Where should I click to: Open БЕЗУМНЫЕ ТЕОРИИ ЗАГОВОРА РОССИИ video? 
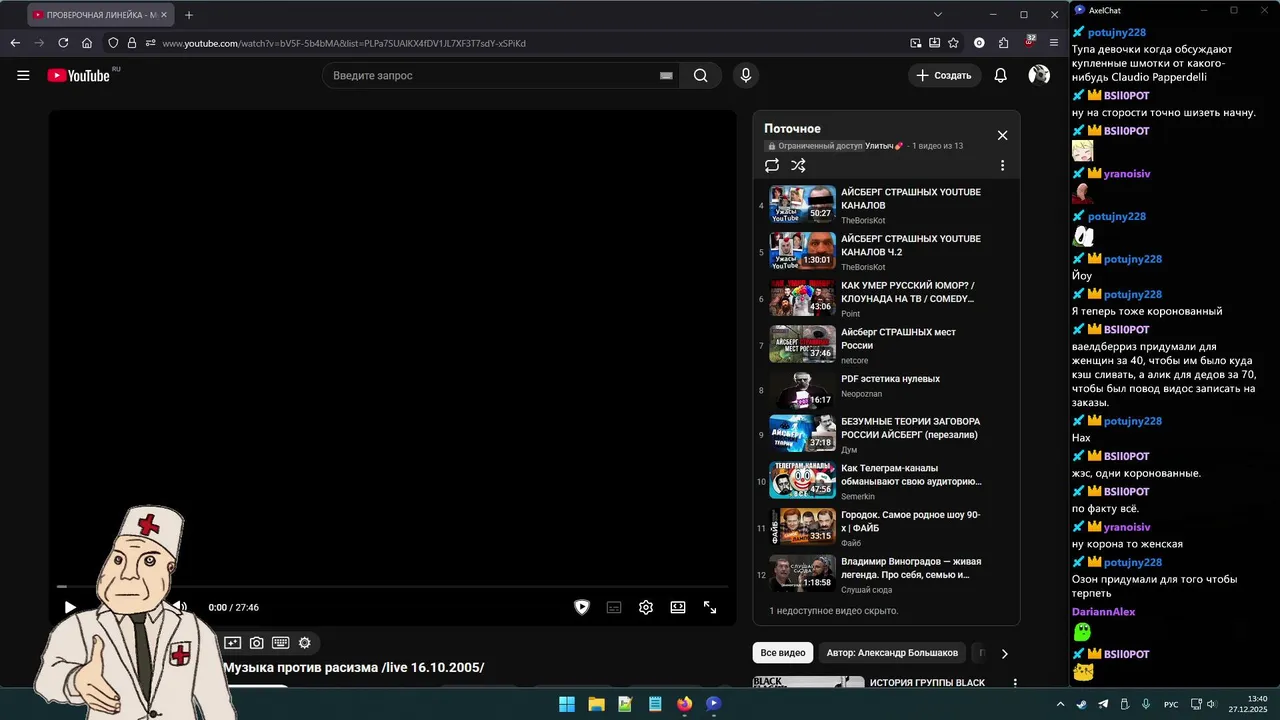(x=887, y=435)
